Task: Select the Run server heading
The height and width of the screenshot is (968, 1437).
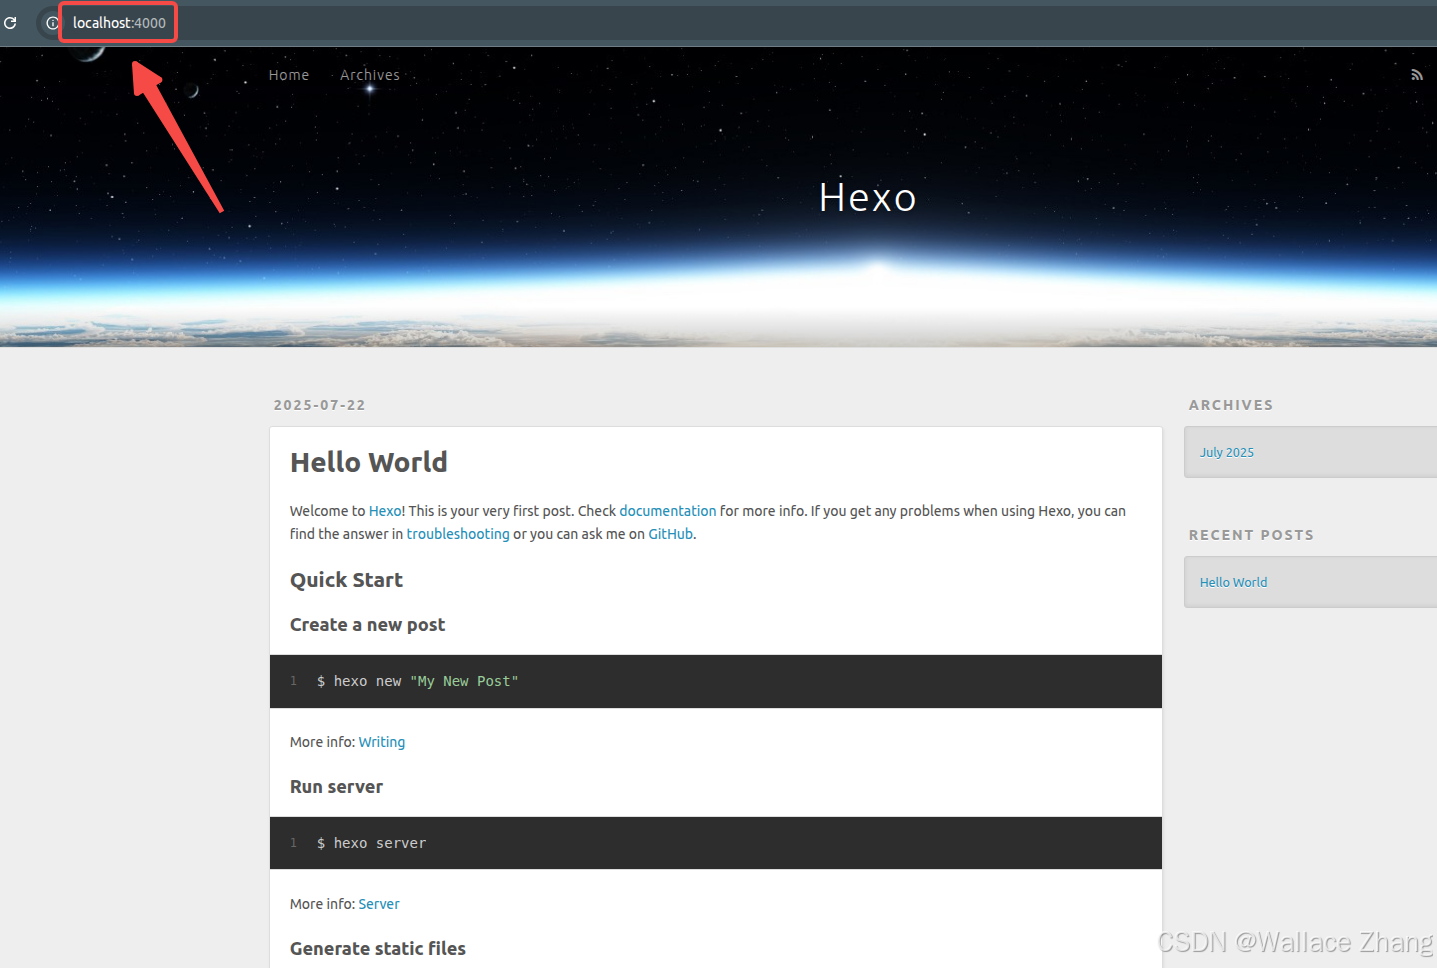Action: coord(336,787)
